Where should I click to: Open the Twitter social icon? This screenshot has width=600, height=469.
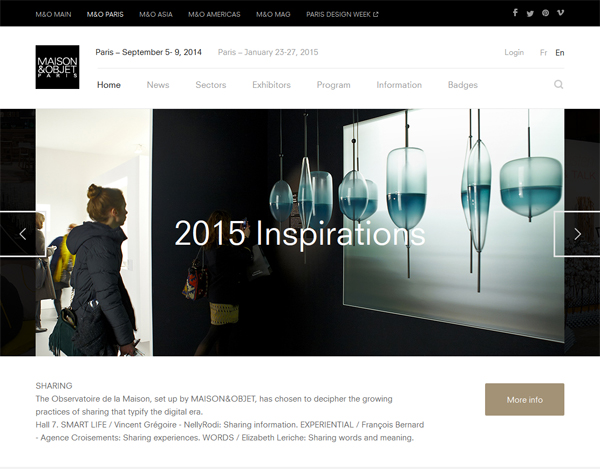click(x=530, y=14)
